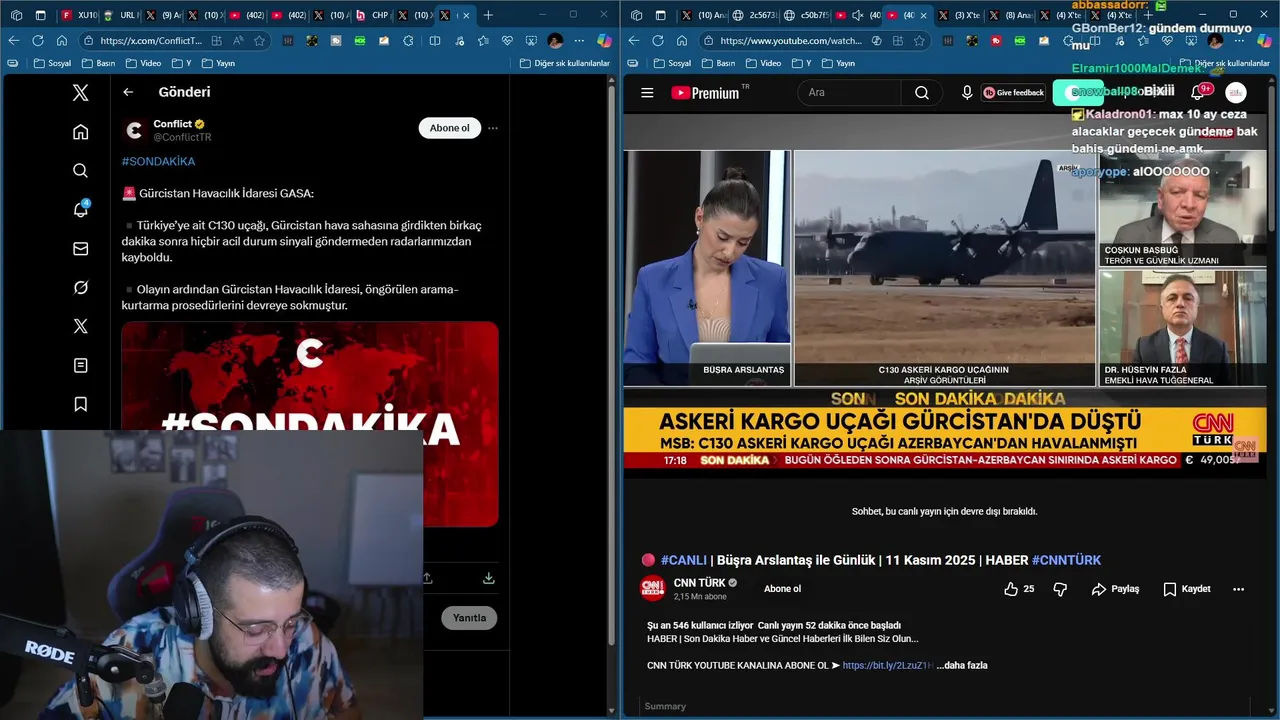1280x720 pixels.
Task: Open CNN TÜRK channel avatar
Action: 653,589
